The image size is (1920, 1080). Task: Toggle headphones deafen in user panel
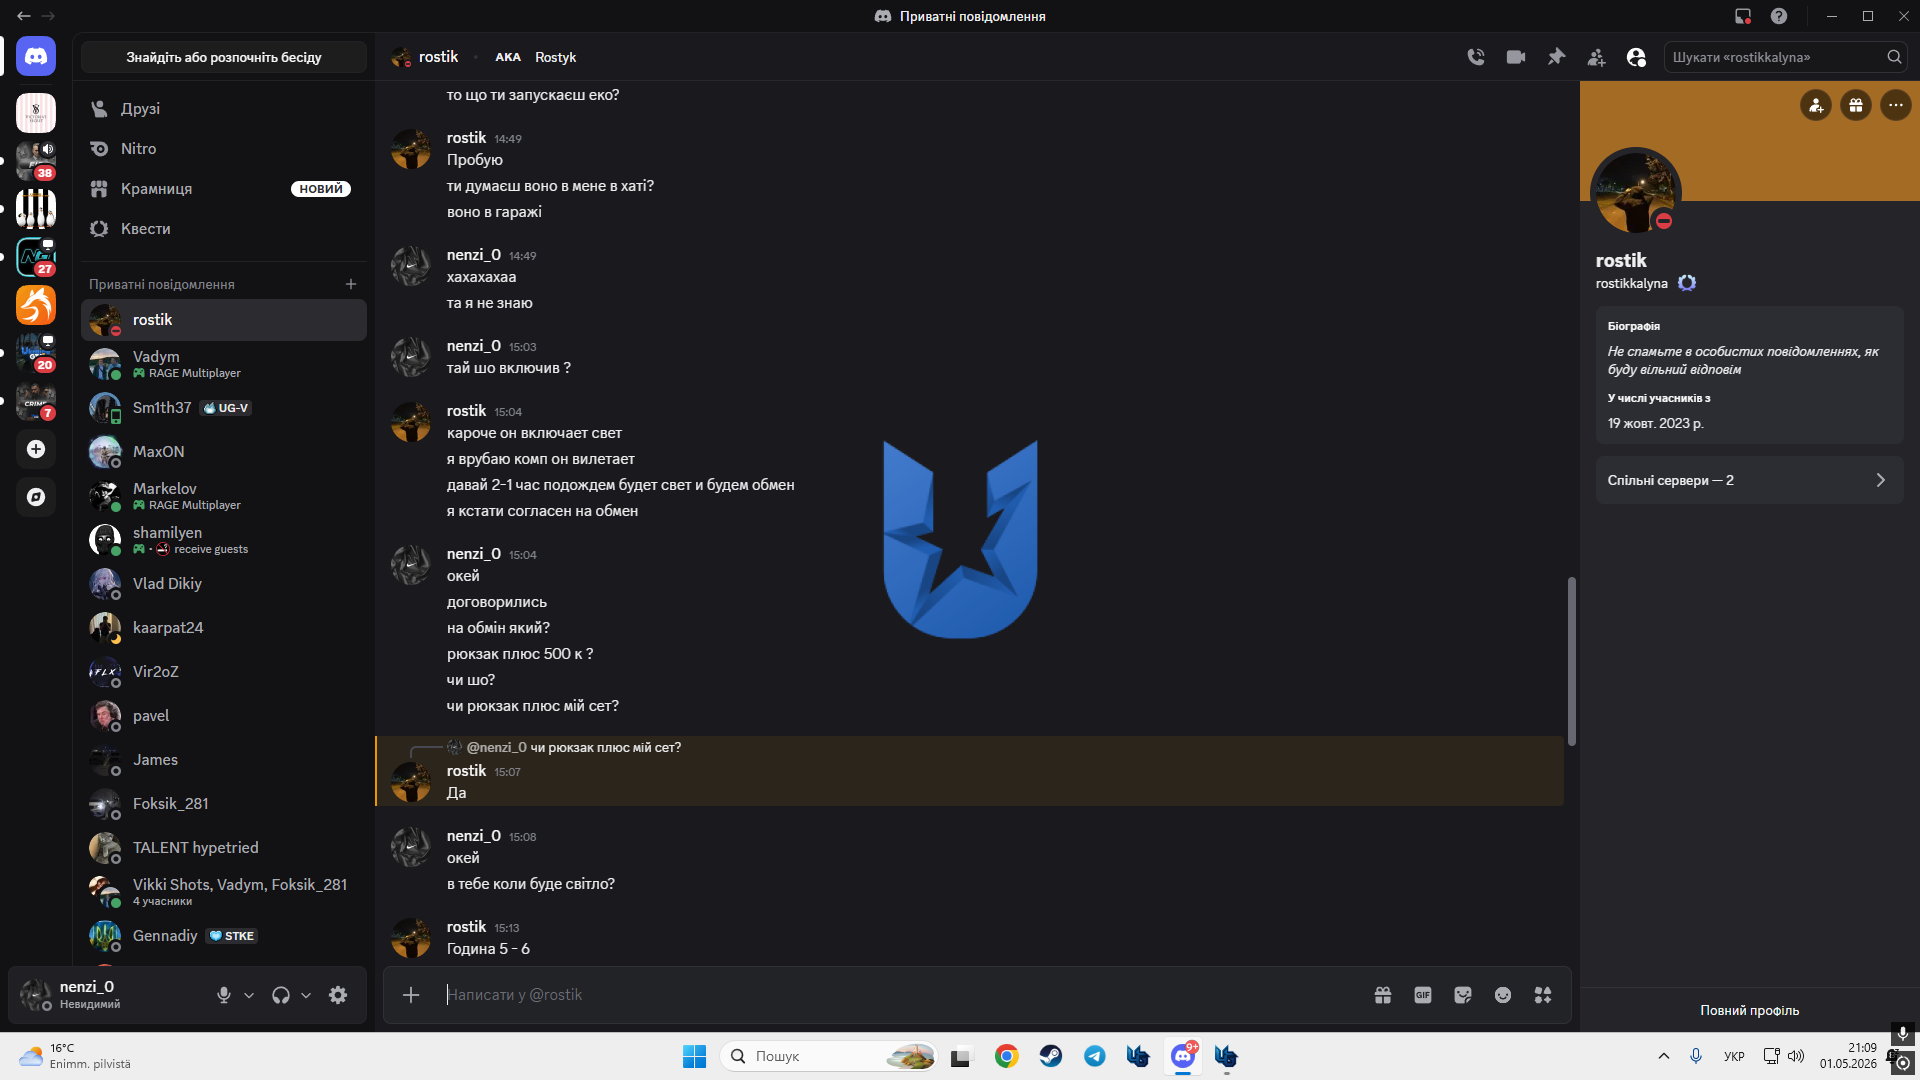click(x=281, y=995)
